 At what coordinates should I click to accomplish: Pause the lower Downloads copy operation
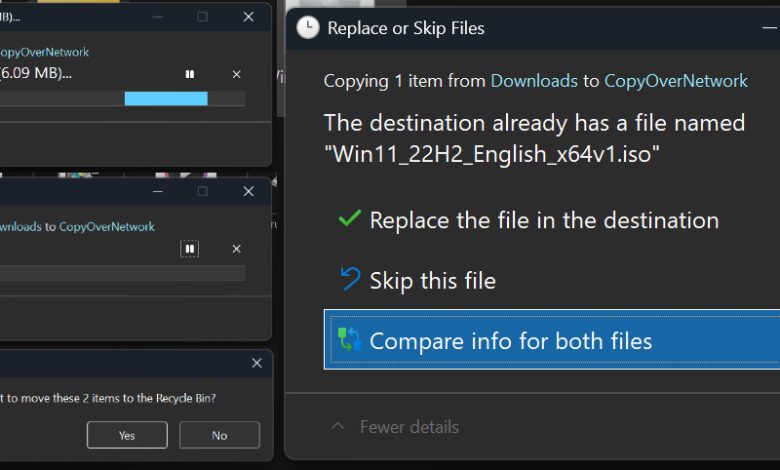click(x=190, y=248)
